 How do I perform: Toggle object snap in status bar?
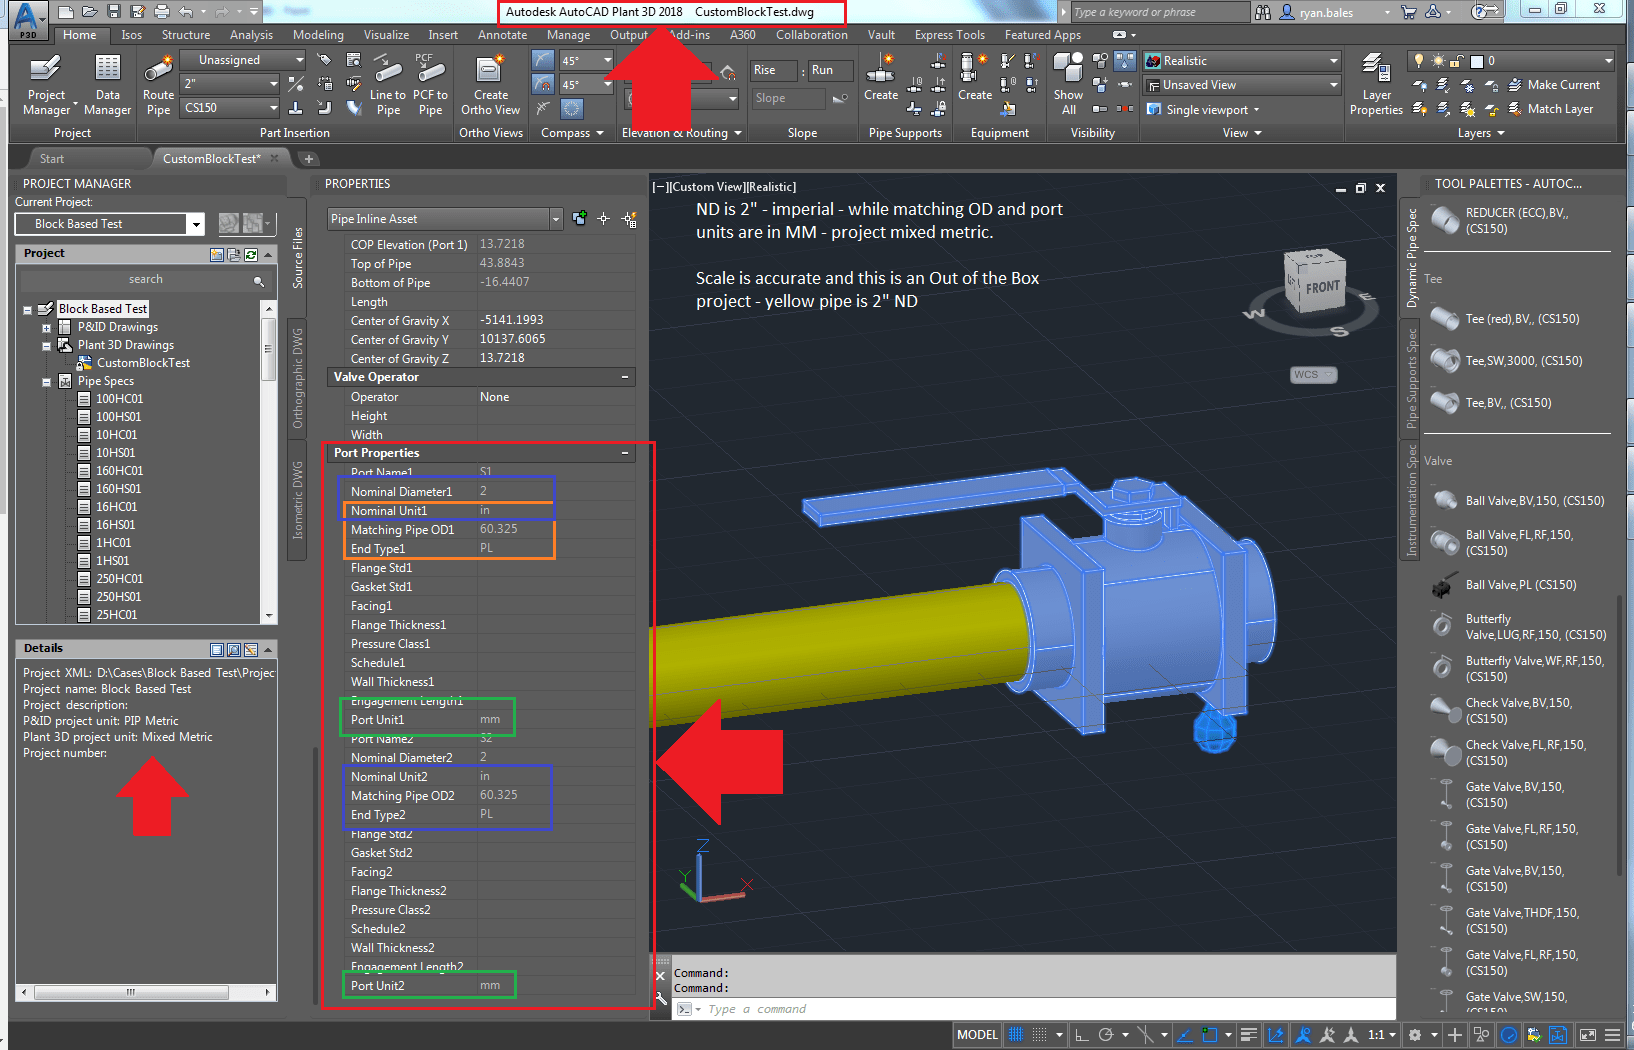(1209, 1035)
